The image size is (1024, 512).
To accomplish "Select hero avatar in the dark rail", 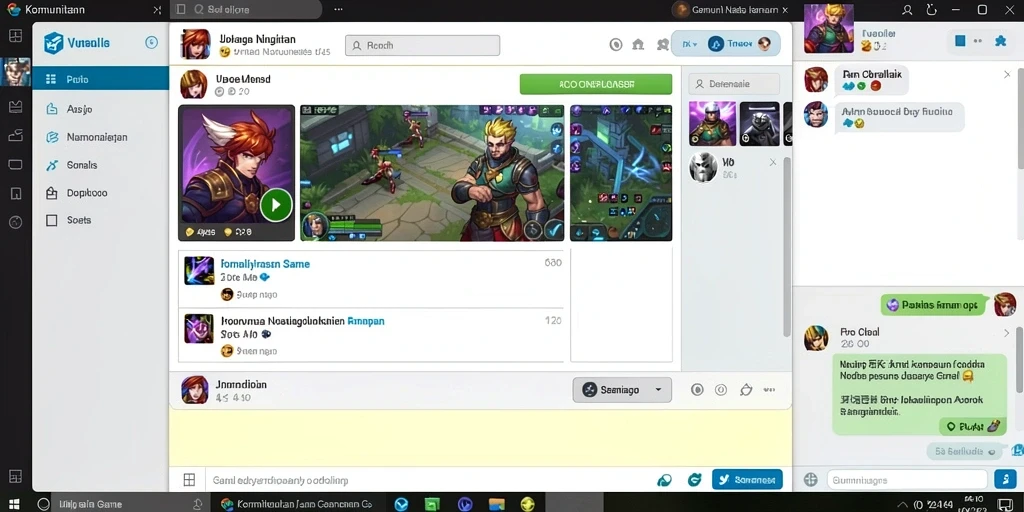I will 16,72.
